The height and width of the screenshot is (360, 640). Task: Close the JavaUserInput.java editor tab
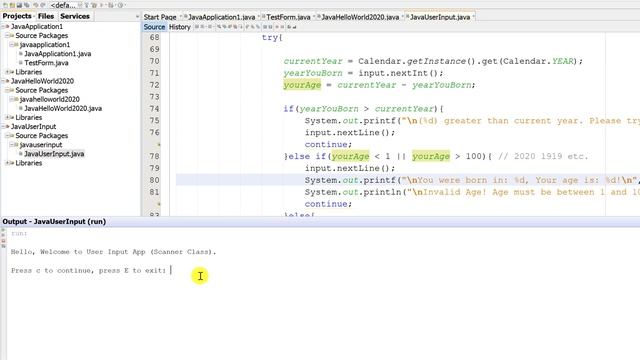(x=473, y=17)
